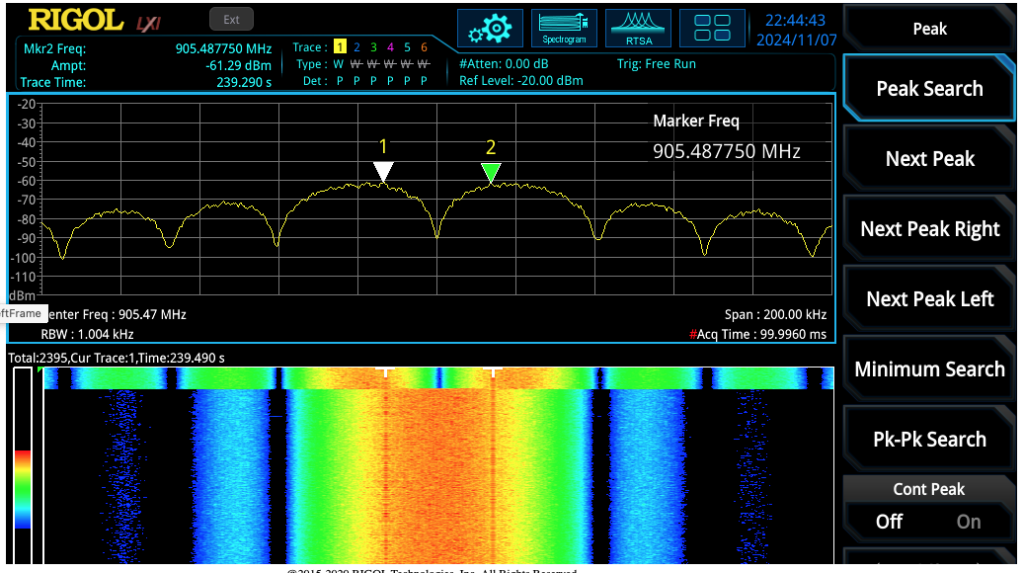Toggle the Ext reference indicator
This screenshot has height=573, width=1024.
coord(231,19)
